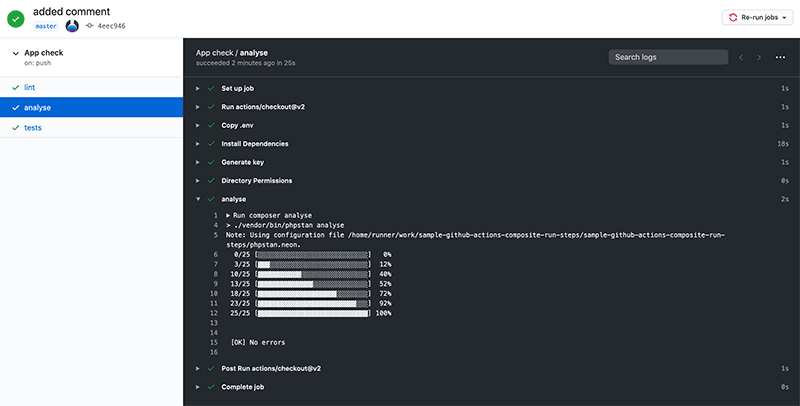Go to previous search result arrow
The width and height of the screenshot is (800, 406).
click(x=741, y=58)
